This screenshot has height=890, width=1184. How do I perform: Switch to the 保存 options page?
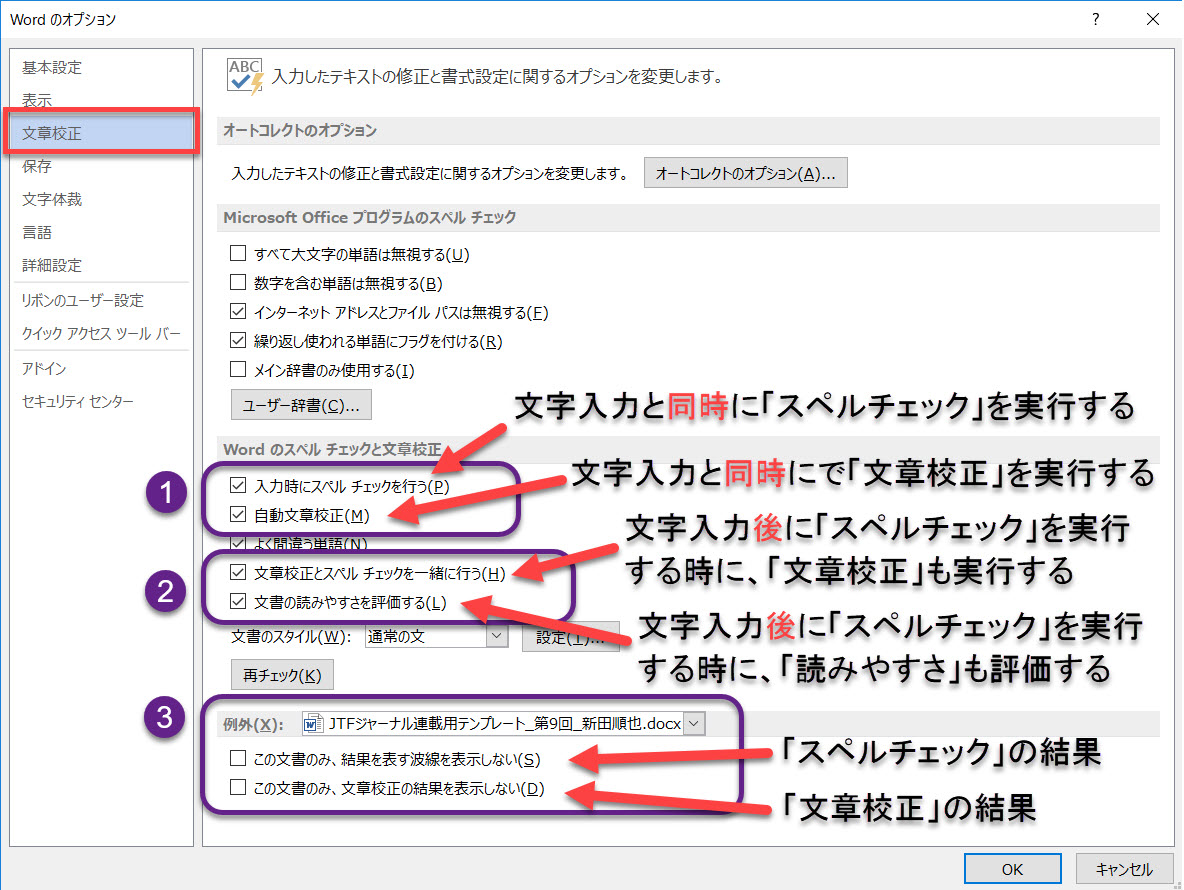pos(37,166)
